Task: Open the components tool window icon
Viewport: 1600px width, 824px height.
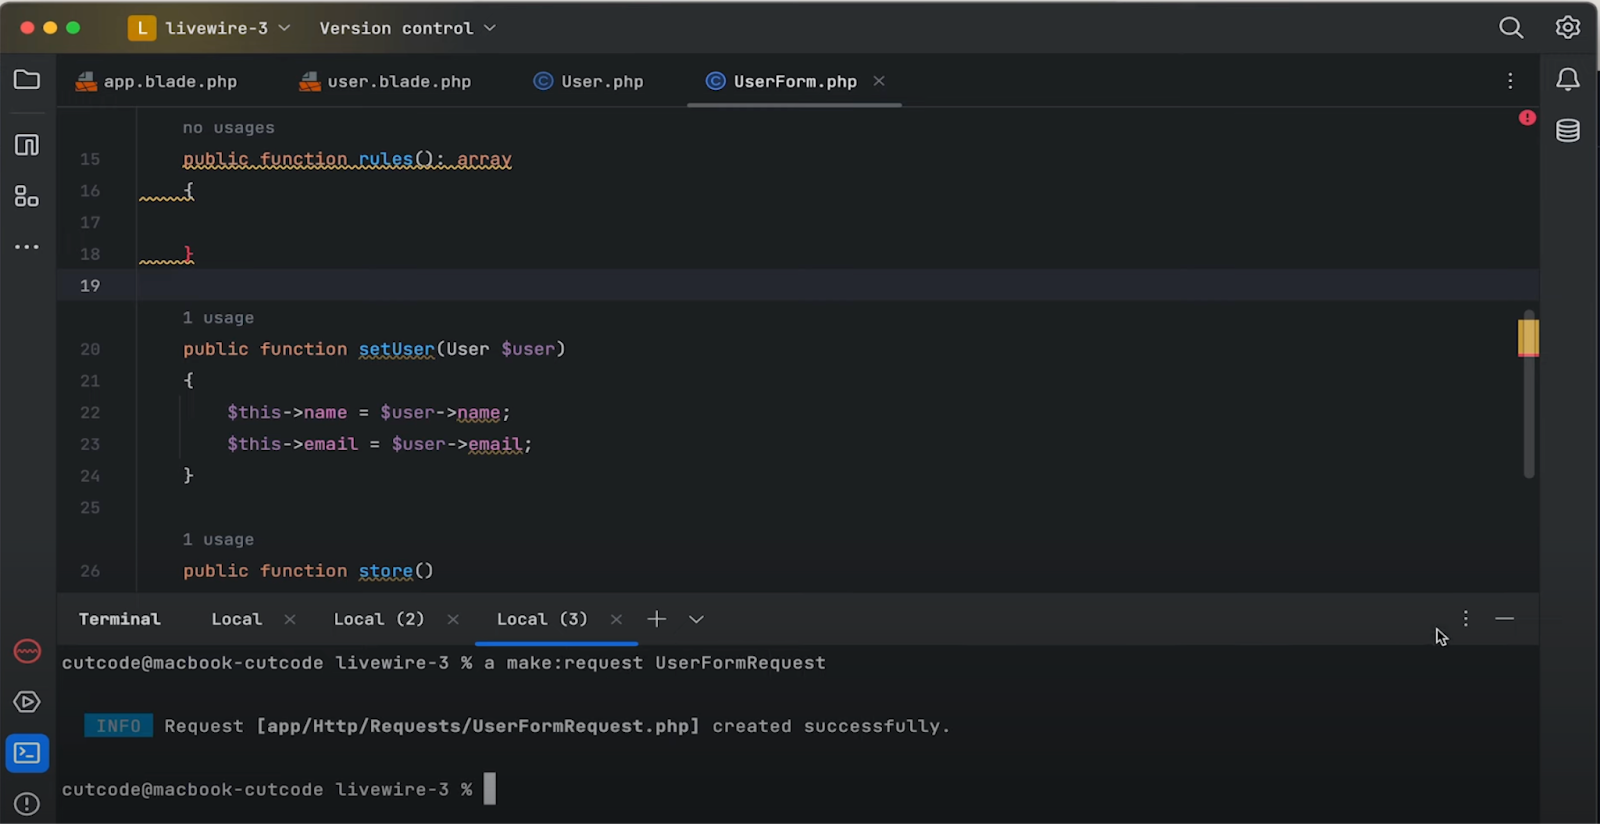Action: 27,197
